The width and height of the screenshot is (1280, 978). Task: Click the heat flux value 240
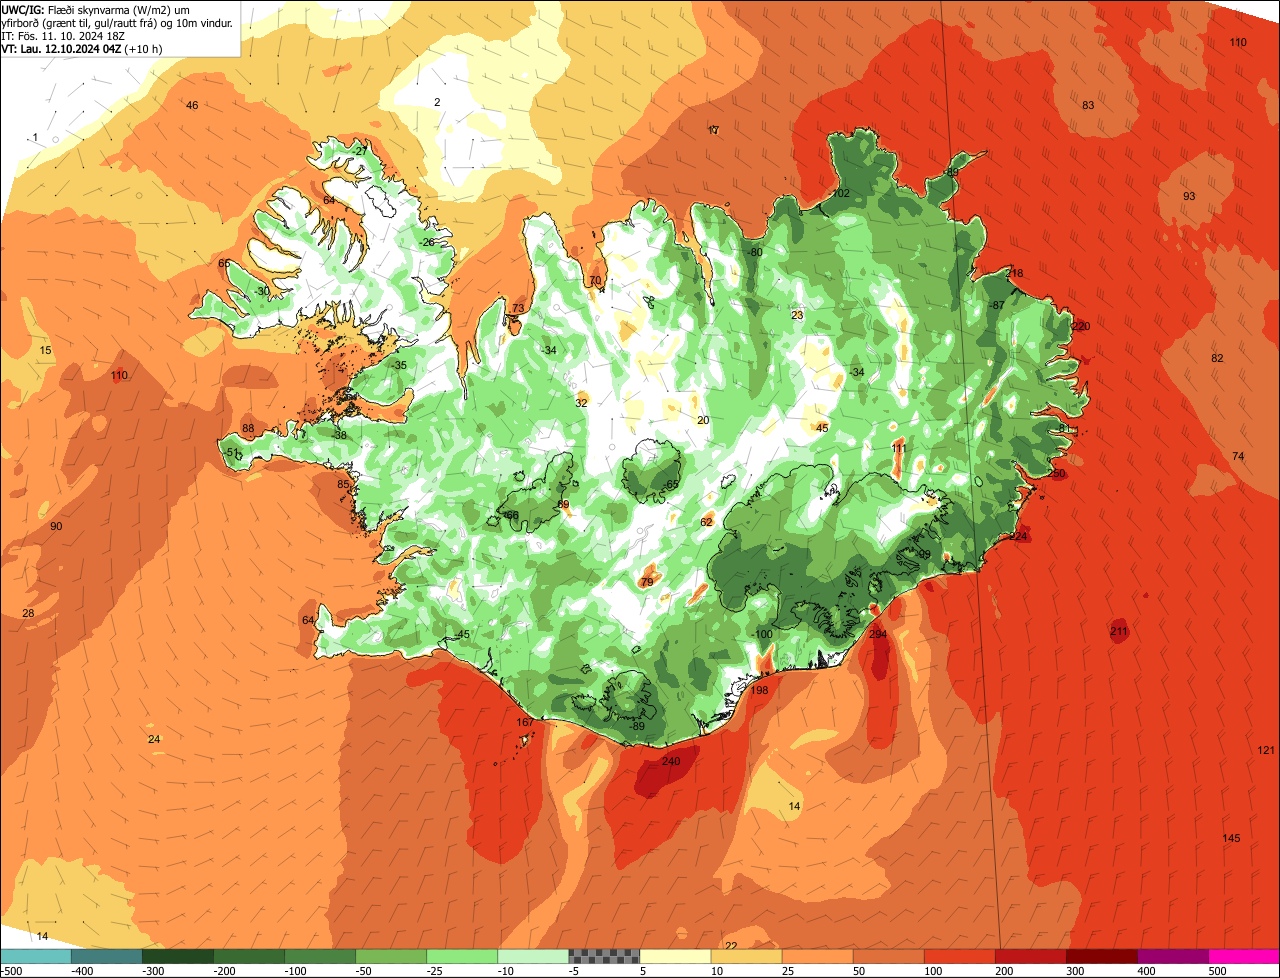pos(671,762)
